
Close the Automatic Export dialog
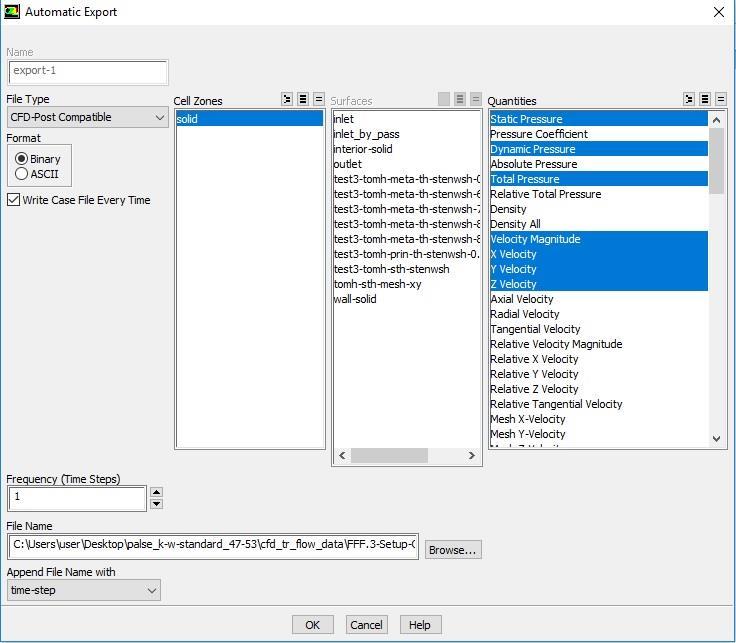[x=719, y=12]
